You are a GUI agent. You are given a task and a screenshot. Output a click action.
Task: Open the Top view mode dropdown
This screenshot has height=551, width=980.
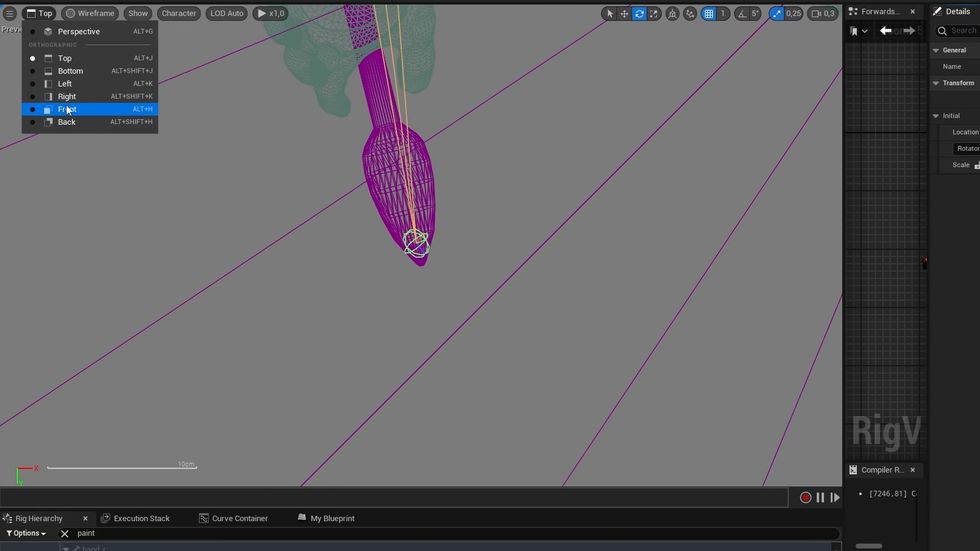tap(39, 13)
